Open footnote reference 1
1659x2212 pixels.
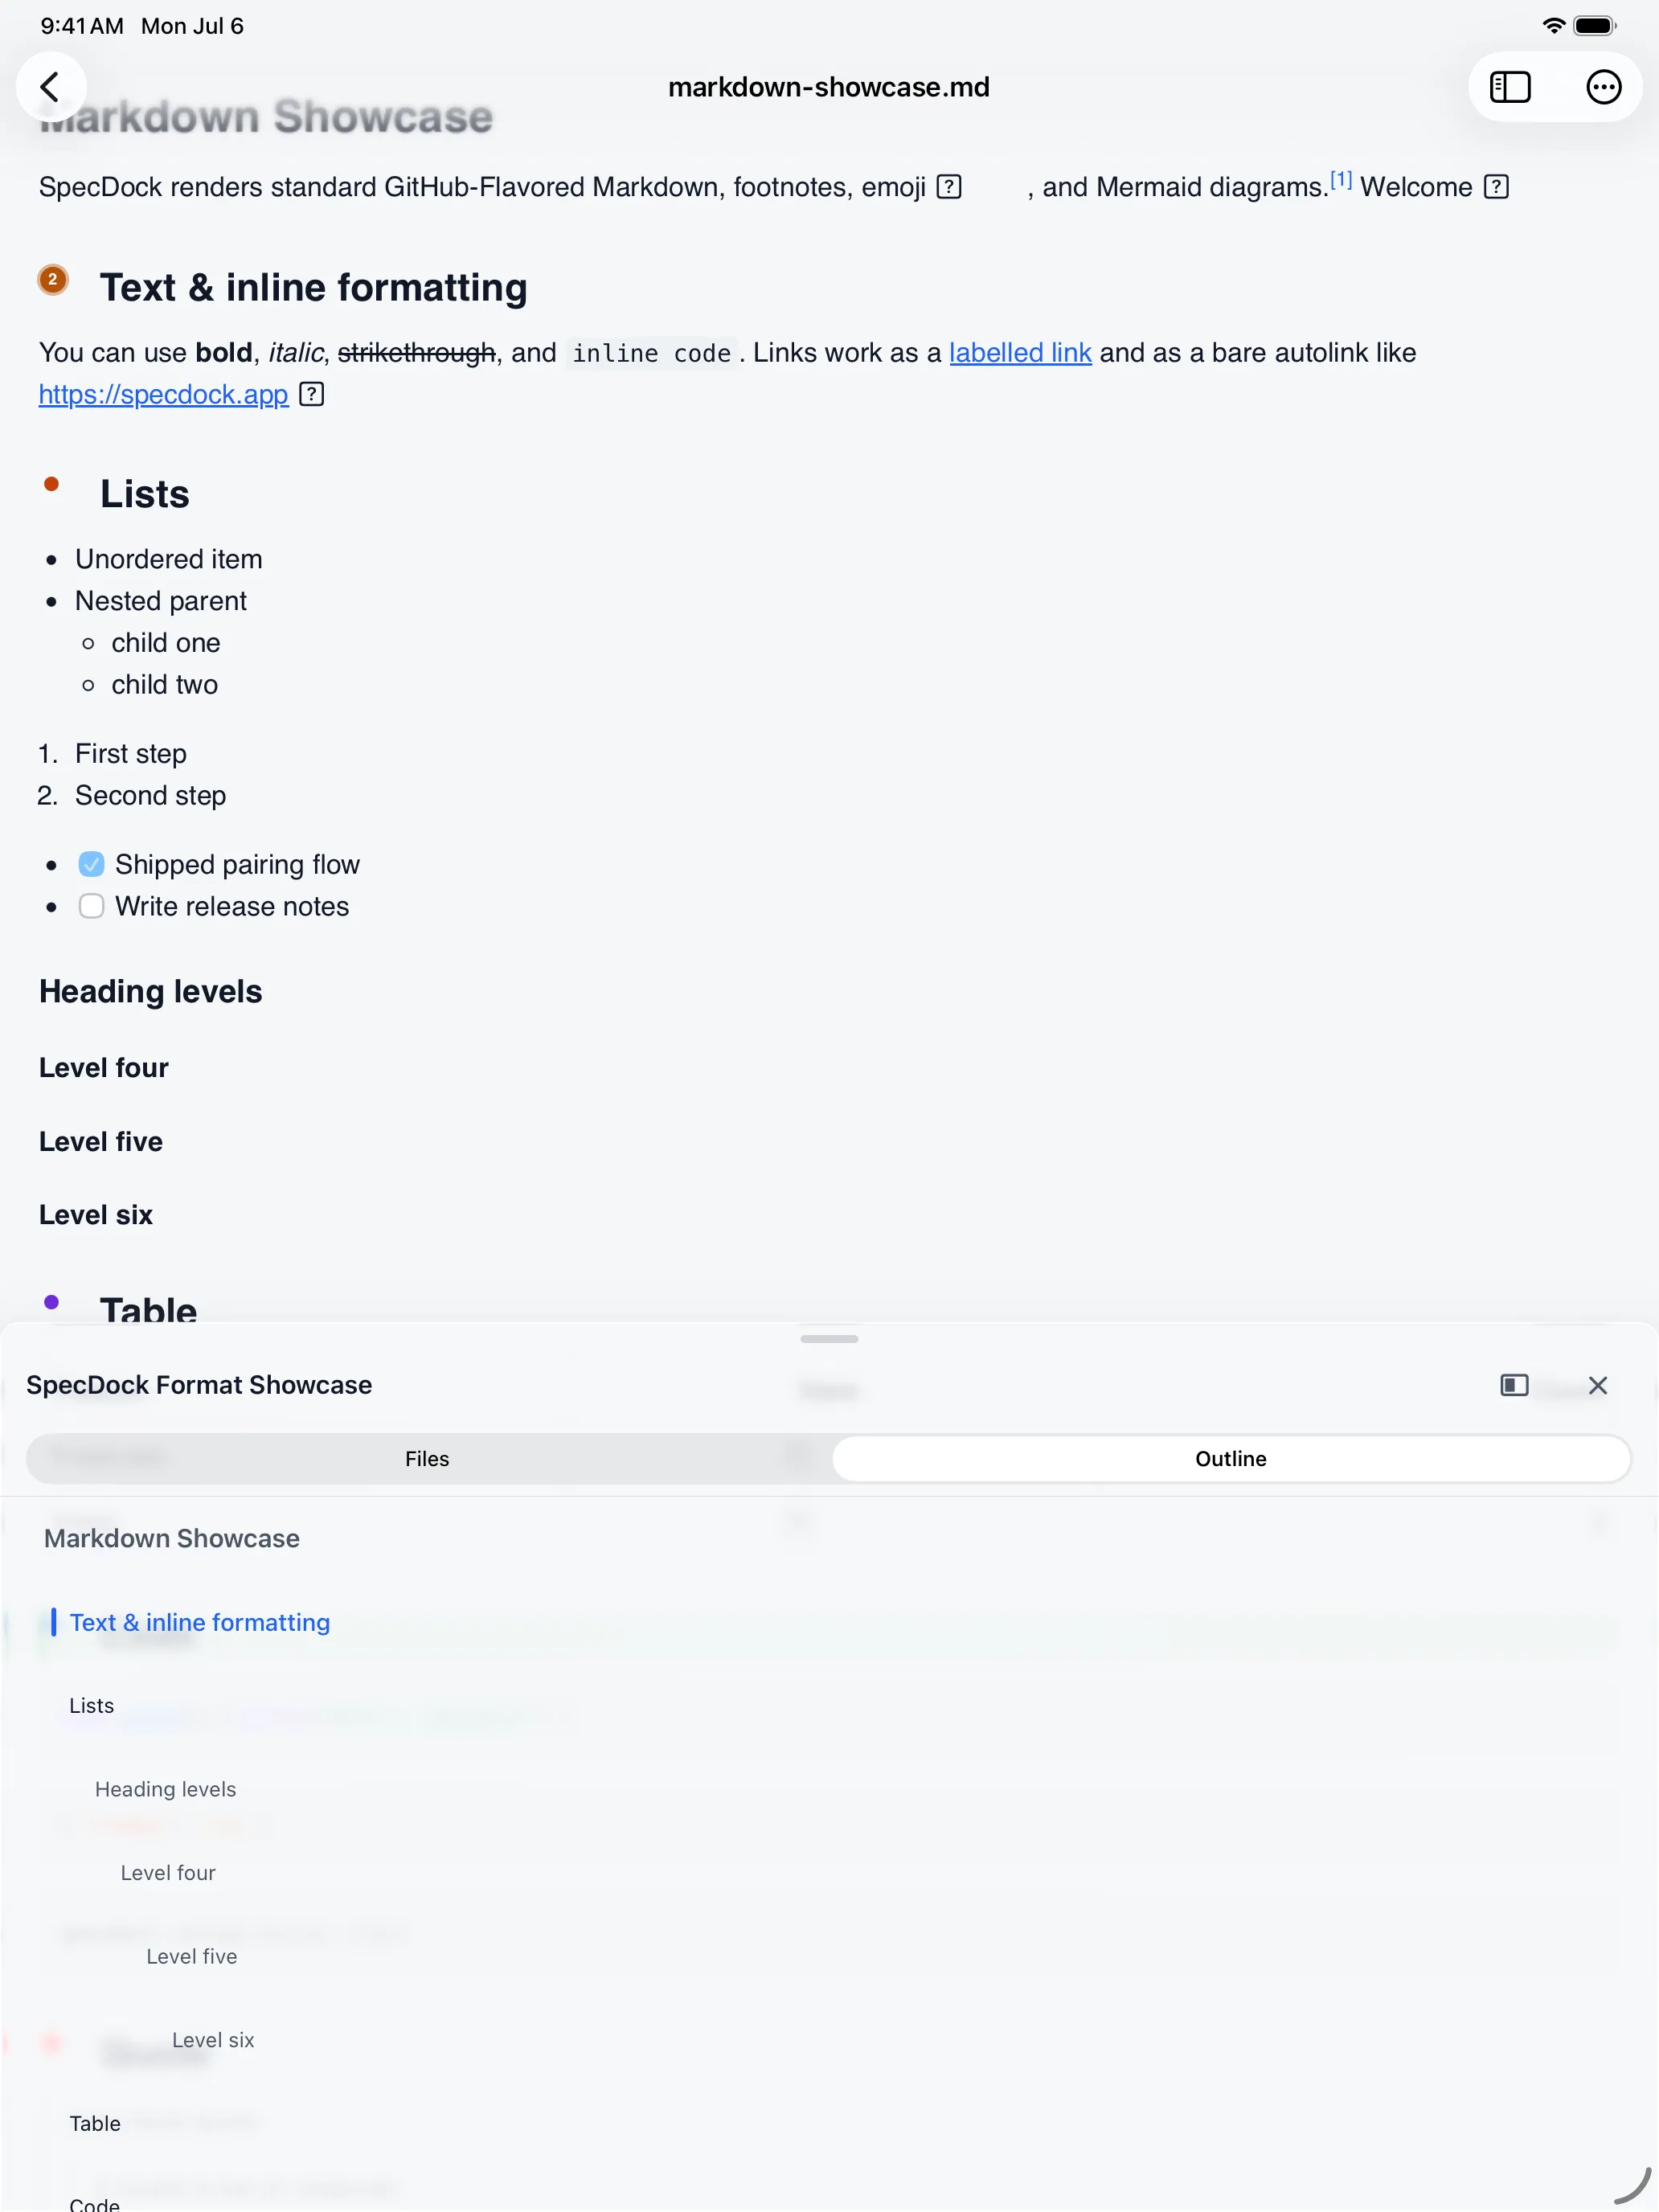1341,181
